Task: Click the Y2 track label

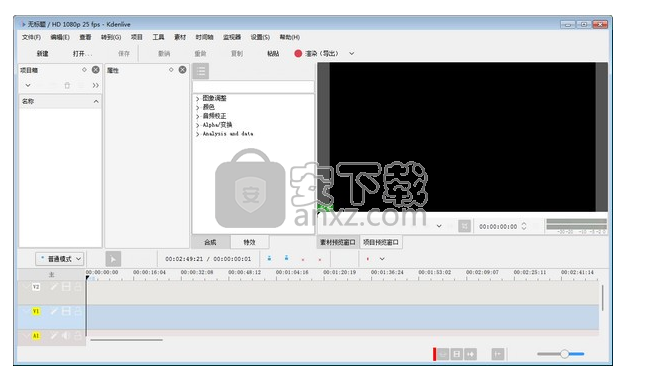Action: click(36, 287)
